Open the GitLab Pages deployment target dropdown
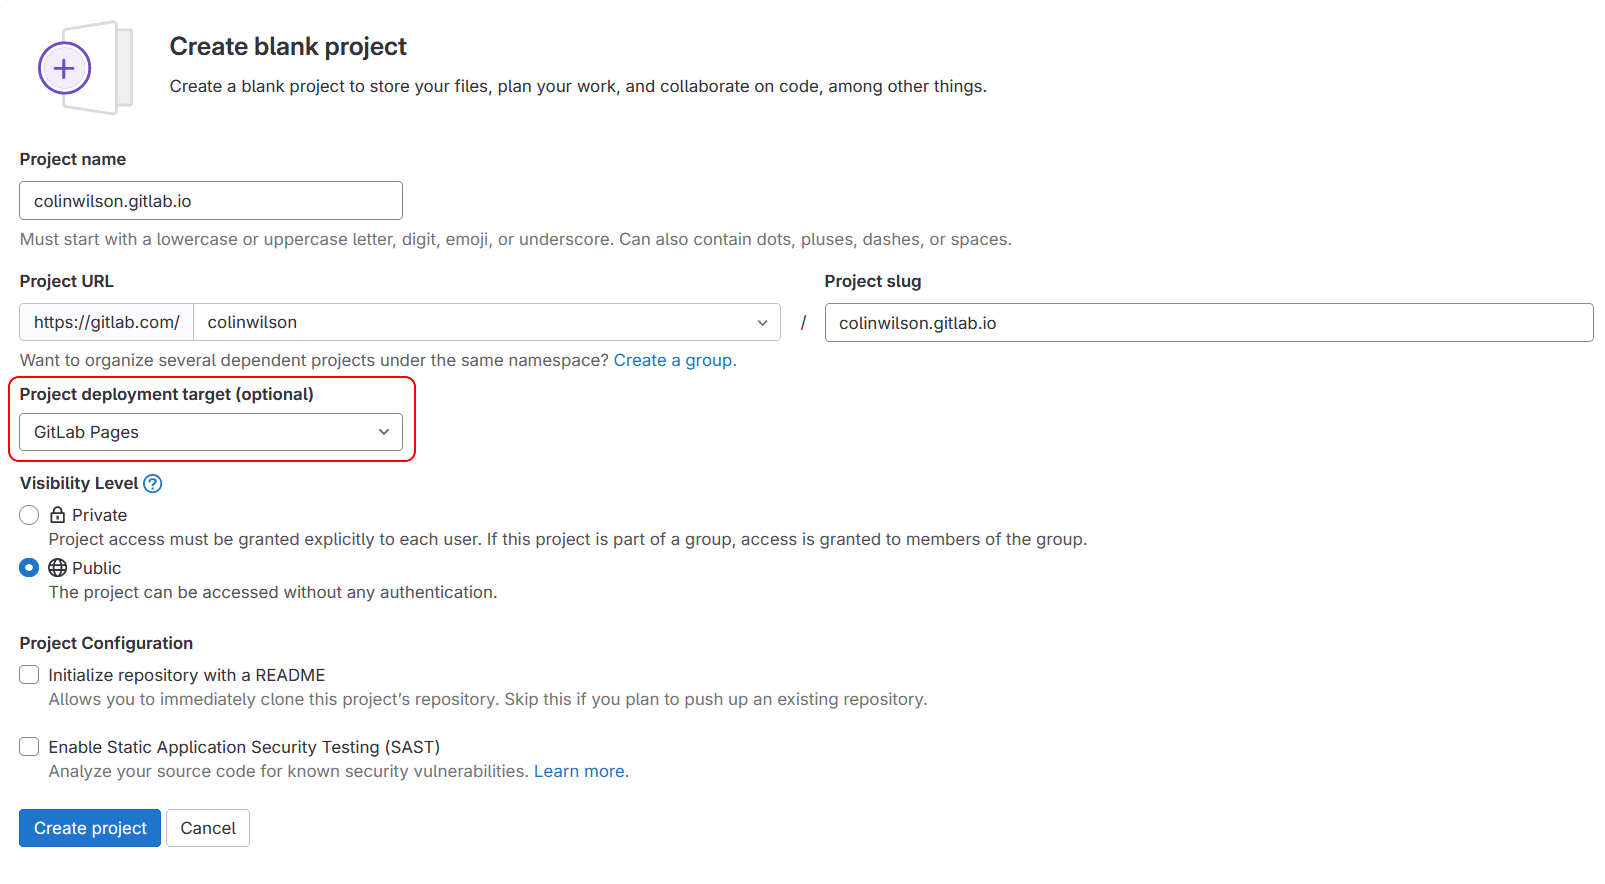The image size is (1605, 884). 210,432
